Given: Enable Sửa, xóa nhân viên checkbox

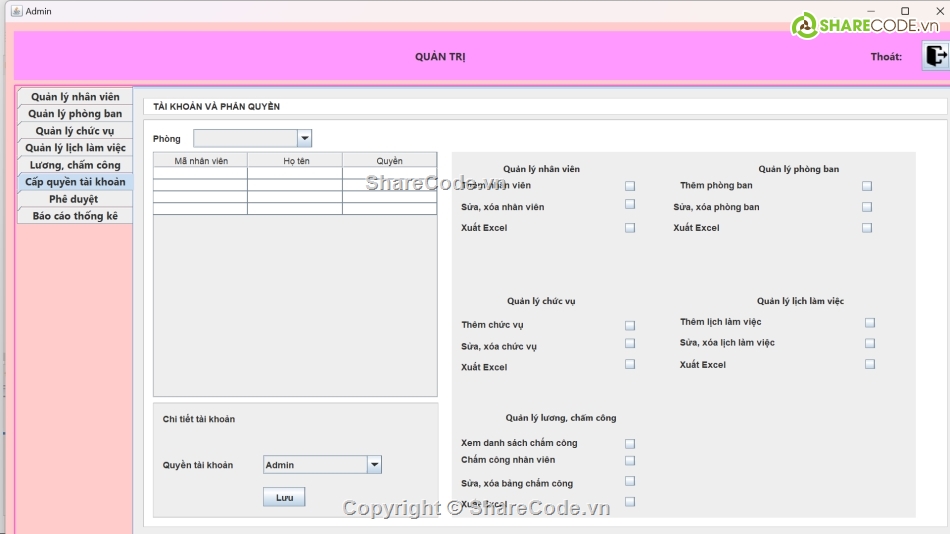Looking at the screenshot, I should [630, 204].
